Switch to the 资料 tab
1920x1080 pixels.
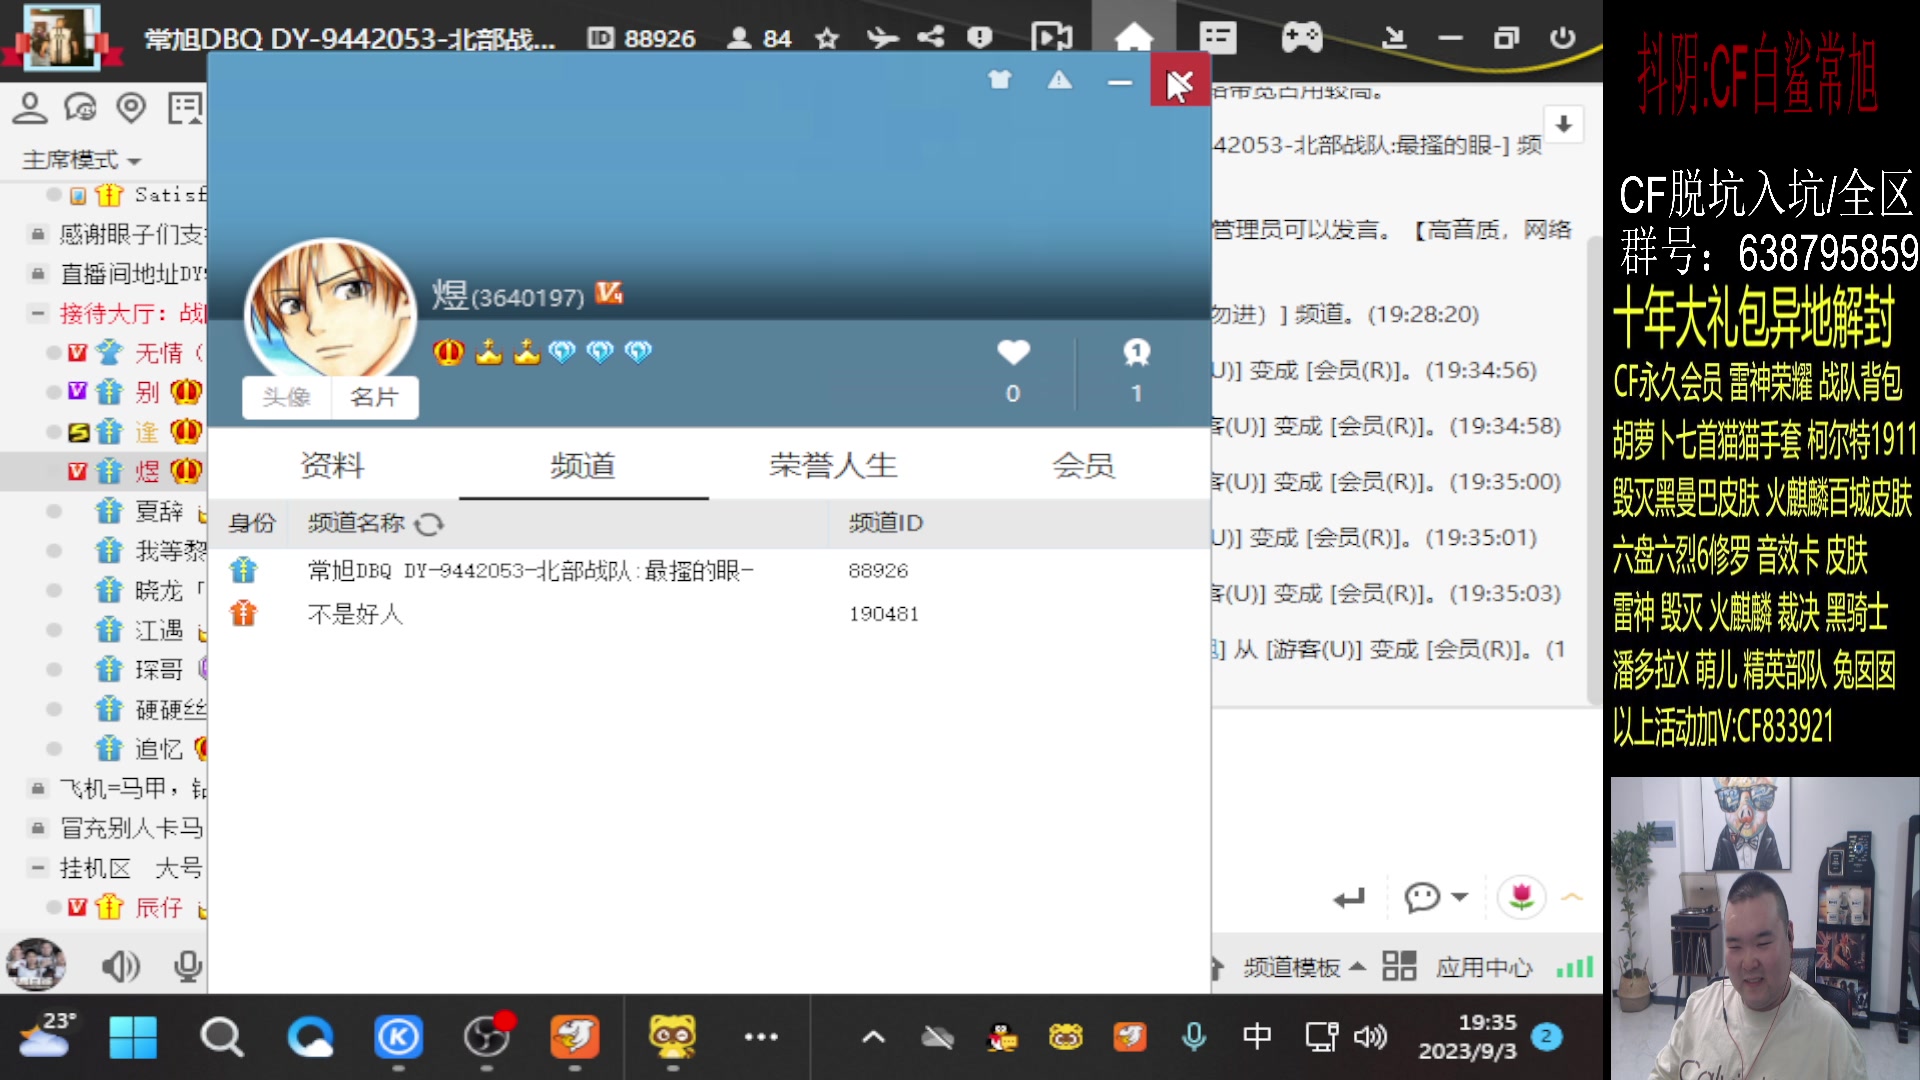[333, 465]
